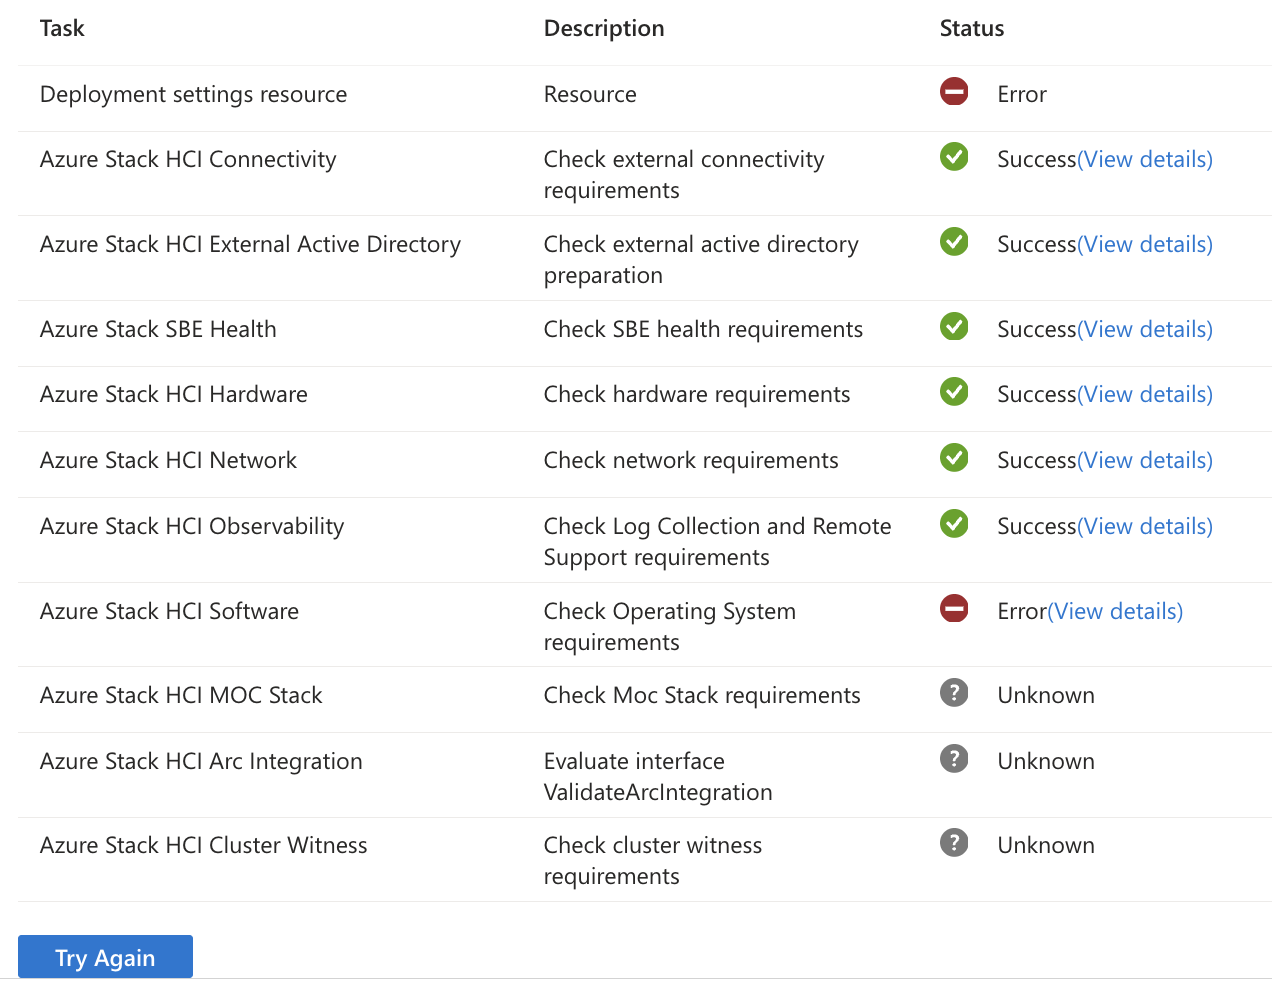Select 'Azure Stack HCI Connectivity' task text

pyautogui.click(x=188, y=160)
